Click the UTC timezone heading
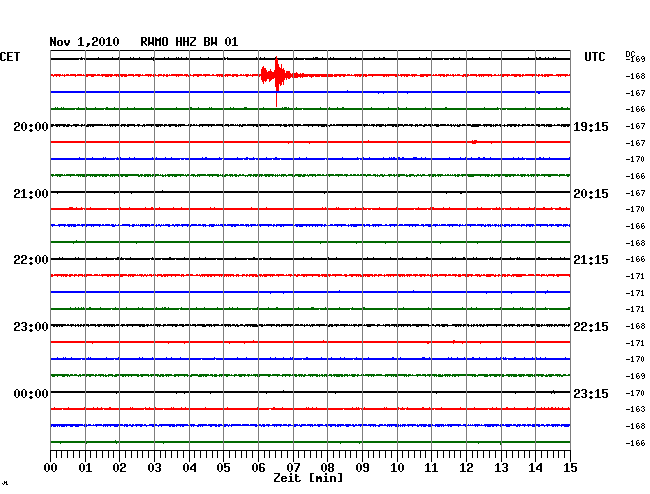 coord(594,57)
